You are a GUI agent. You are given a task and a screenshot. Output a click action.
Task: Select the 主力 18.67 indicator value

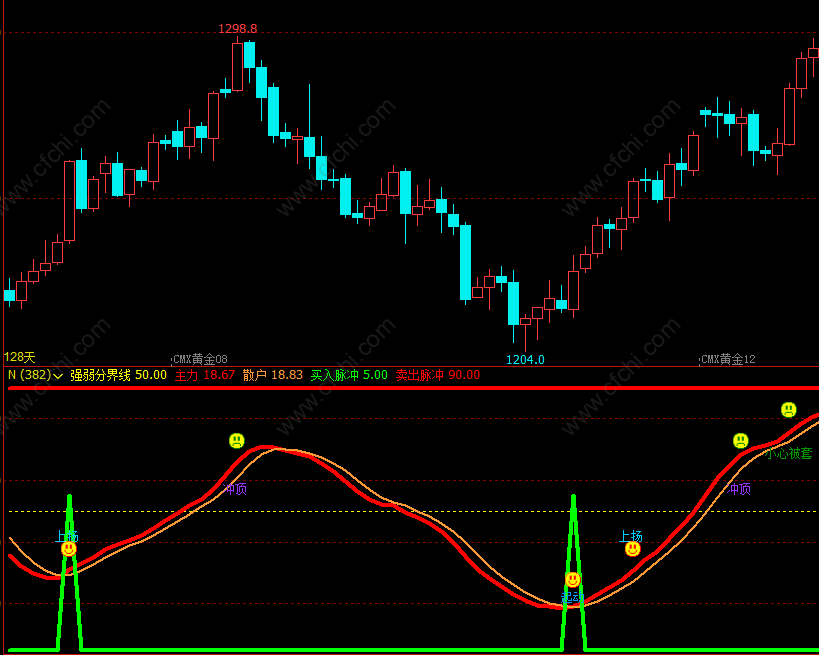click(x=205, y=375)
